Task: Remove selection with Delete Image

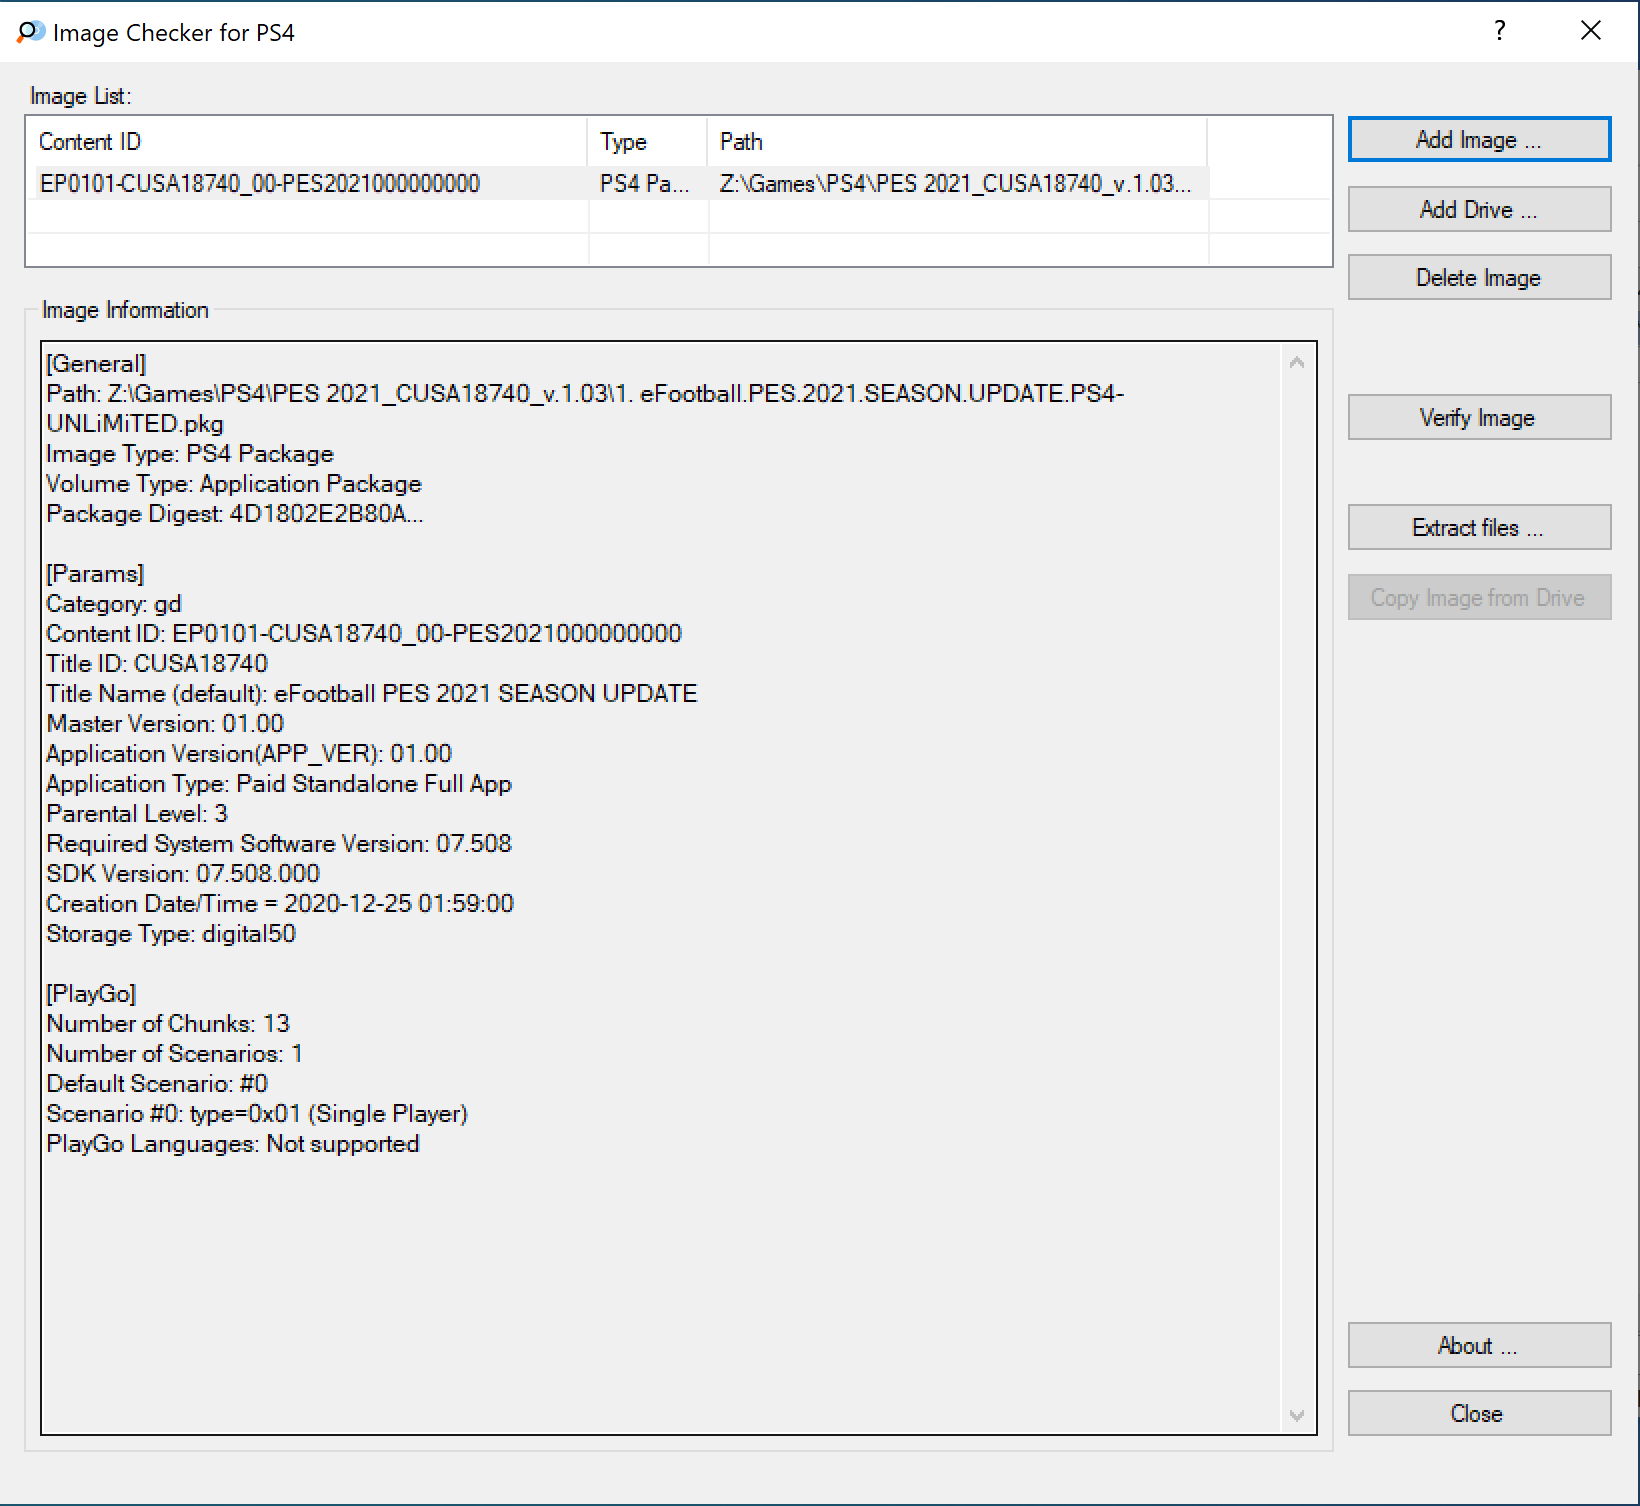Action: (1478, 278)
